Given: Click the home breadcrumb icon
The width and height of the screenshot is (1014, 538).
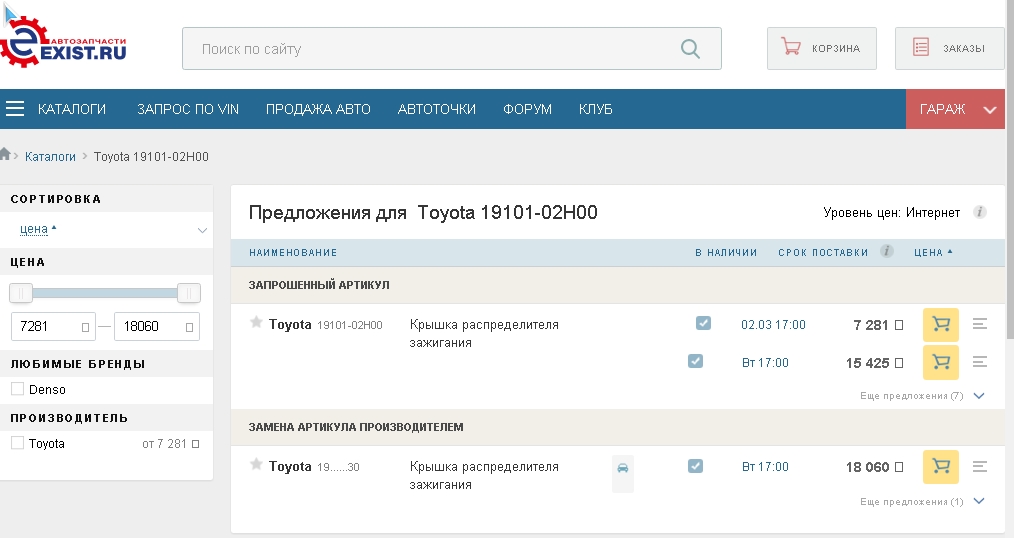Looking at the screenshot, I should tap(6, 155).
